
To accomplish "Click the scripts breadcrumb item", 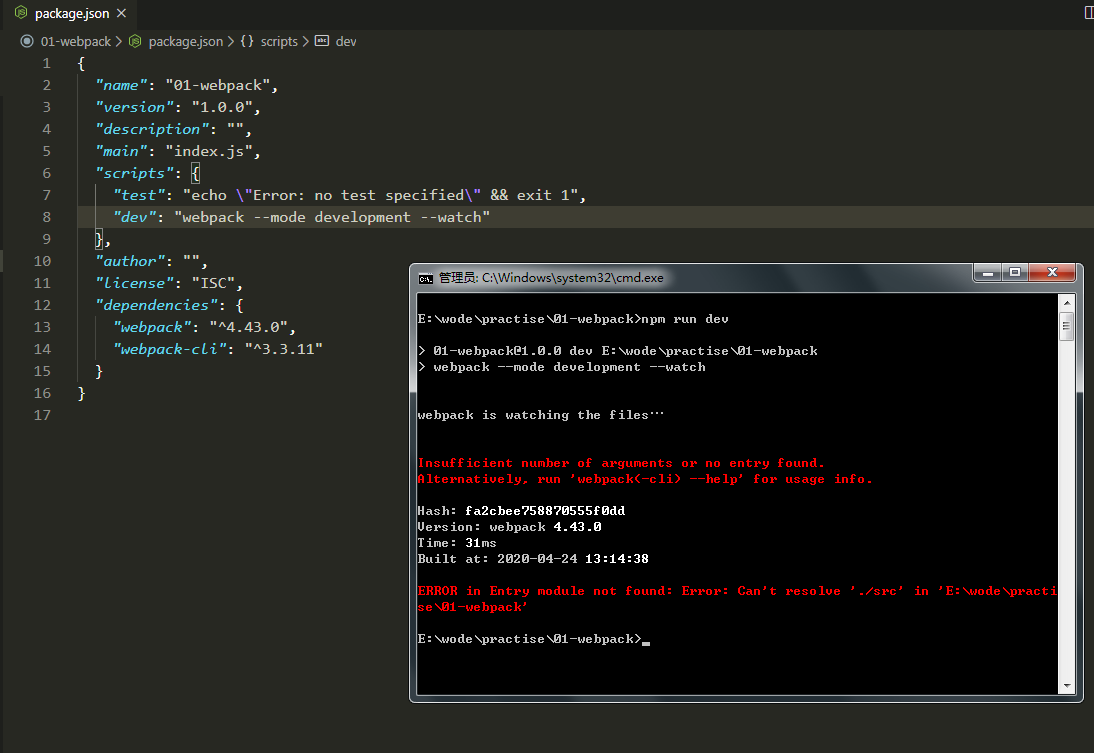I will click(279, 41).
